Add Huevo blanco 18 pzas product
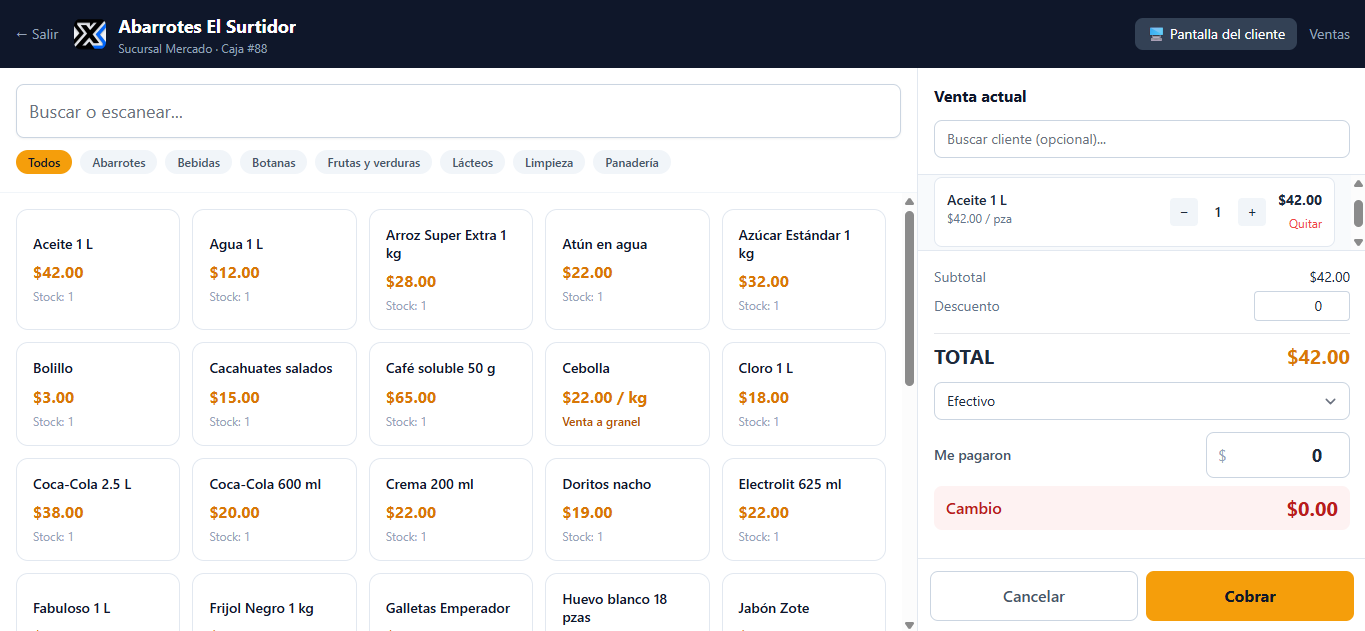Screen dimensions: 1365x631 [x=627, y=602]
